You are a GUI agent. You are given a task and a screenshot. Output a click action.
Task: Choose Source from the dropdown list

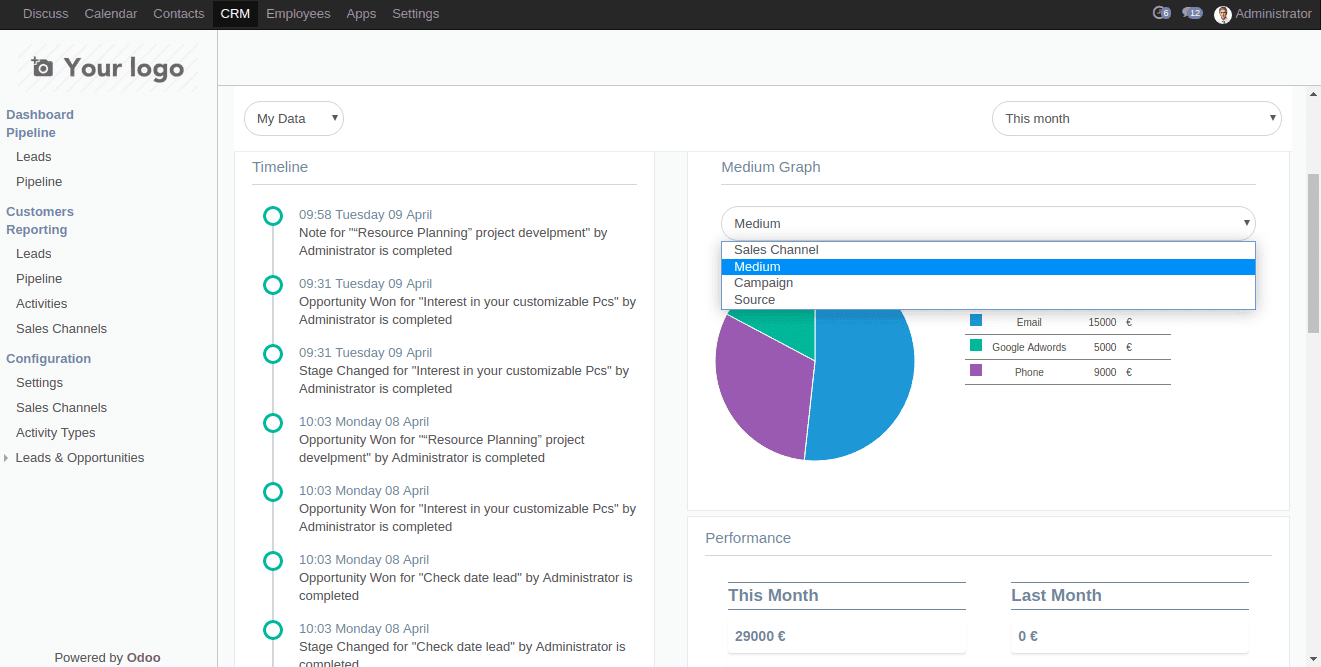click(x=988, y=300)
